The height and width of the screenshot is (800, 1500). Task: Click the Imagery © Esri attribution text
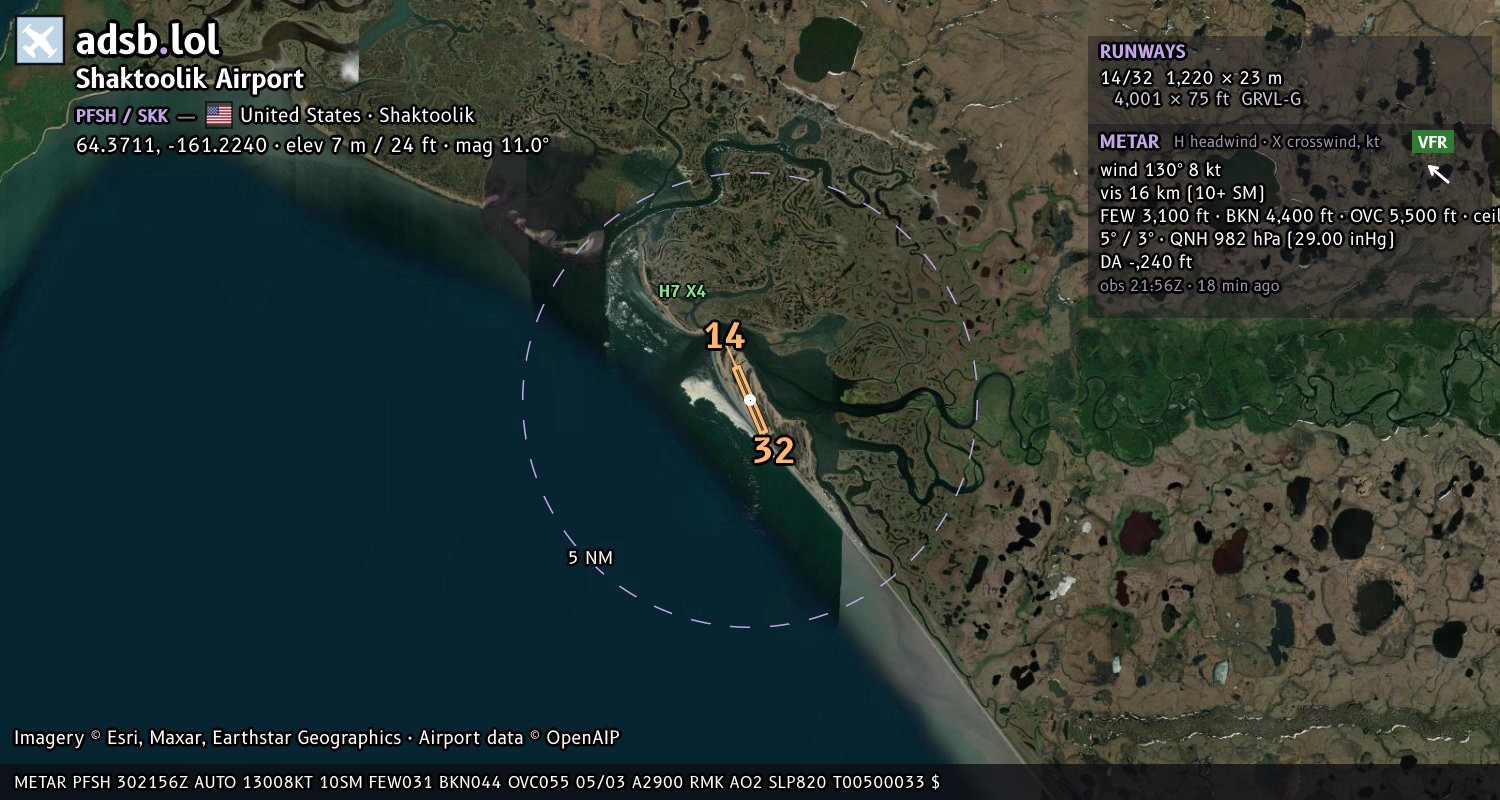(x=316, y=738)
